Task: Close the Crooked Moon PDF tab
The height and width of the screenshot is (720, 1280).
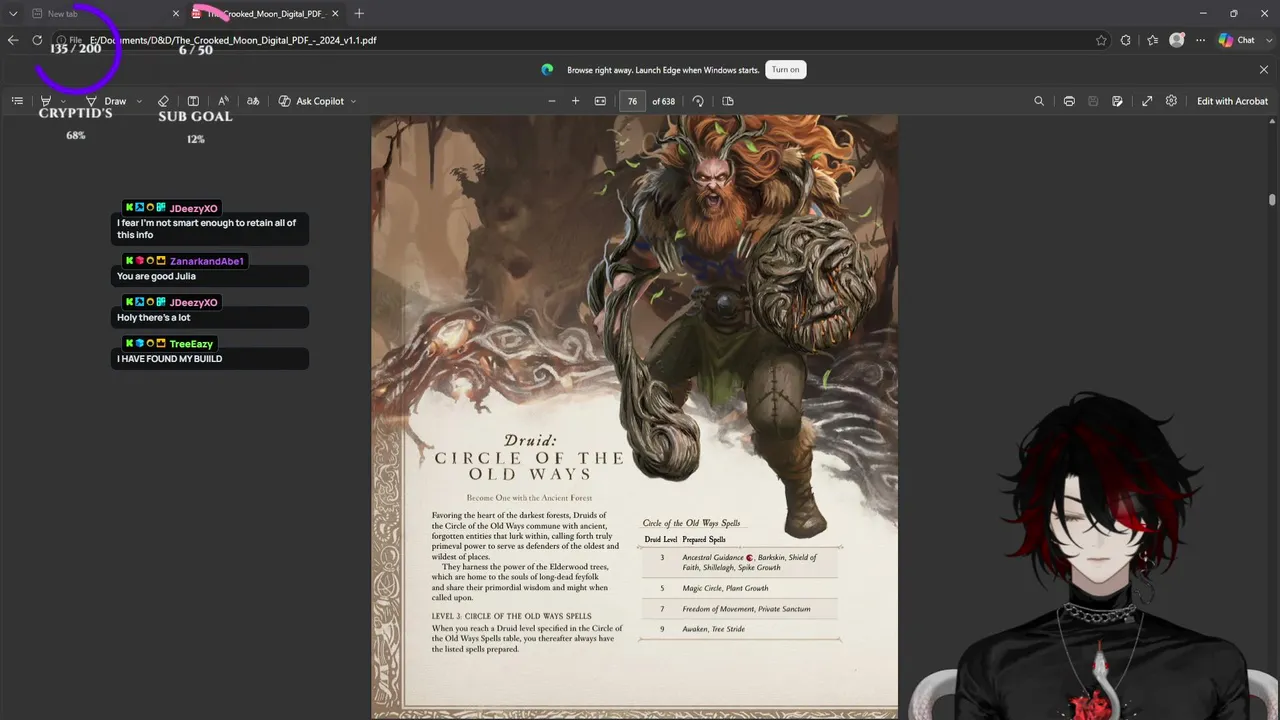Action: (x=335, y=14)
